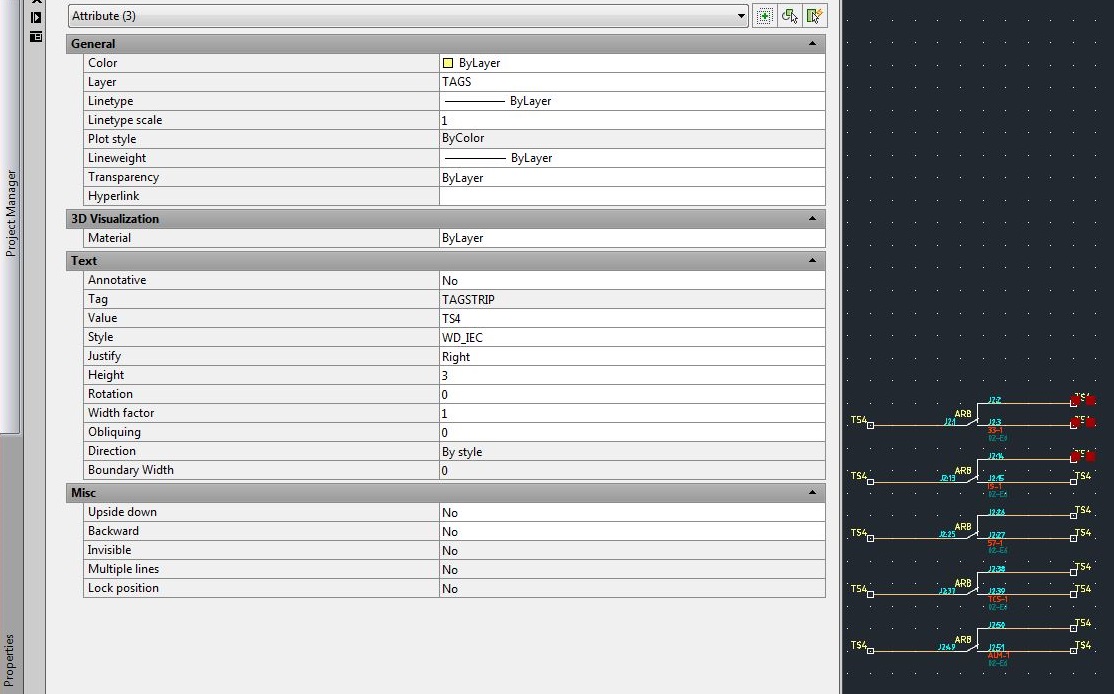Collapse the 3D Visualization section
The image size is (1114, 694).
pyautogui.click(x=812, y=218)
